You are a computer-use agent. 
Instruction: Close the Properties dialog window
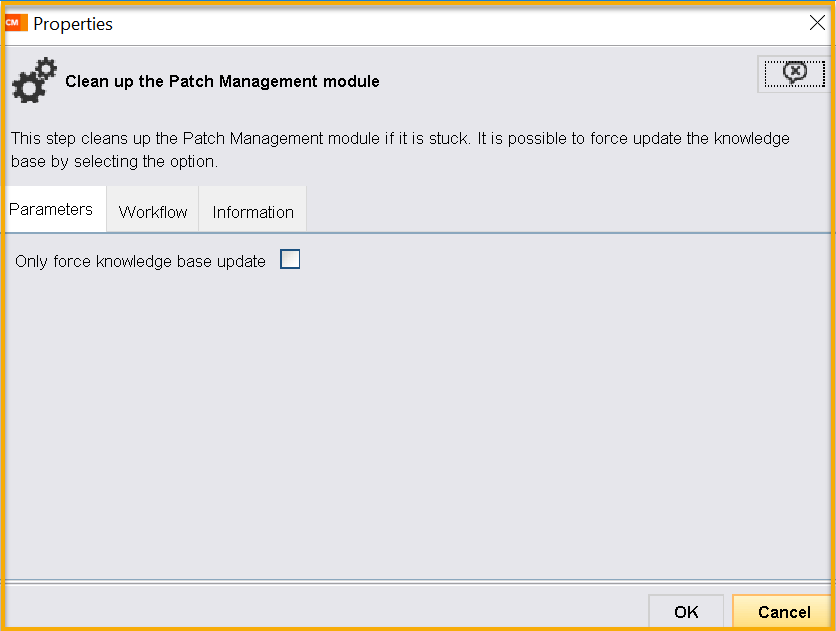(x=816, y=23)
